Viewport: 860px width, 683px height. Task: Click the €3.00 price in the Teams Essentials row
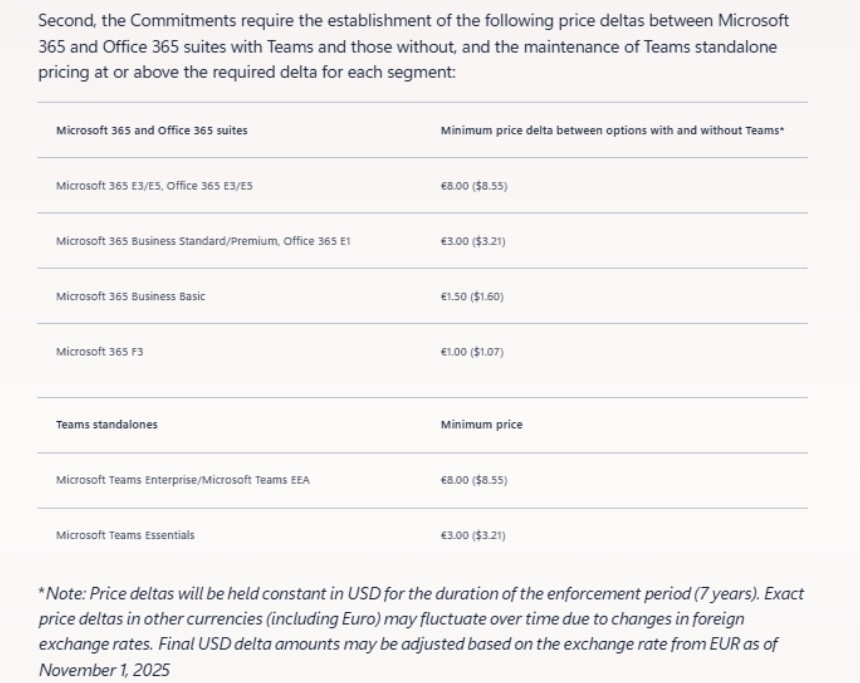click(473, 535)
